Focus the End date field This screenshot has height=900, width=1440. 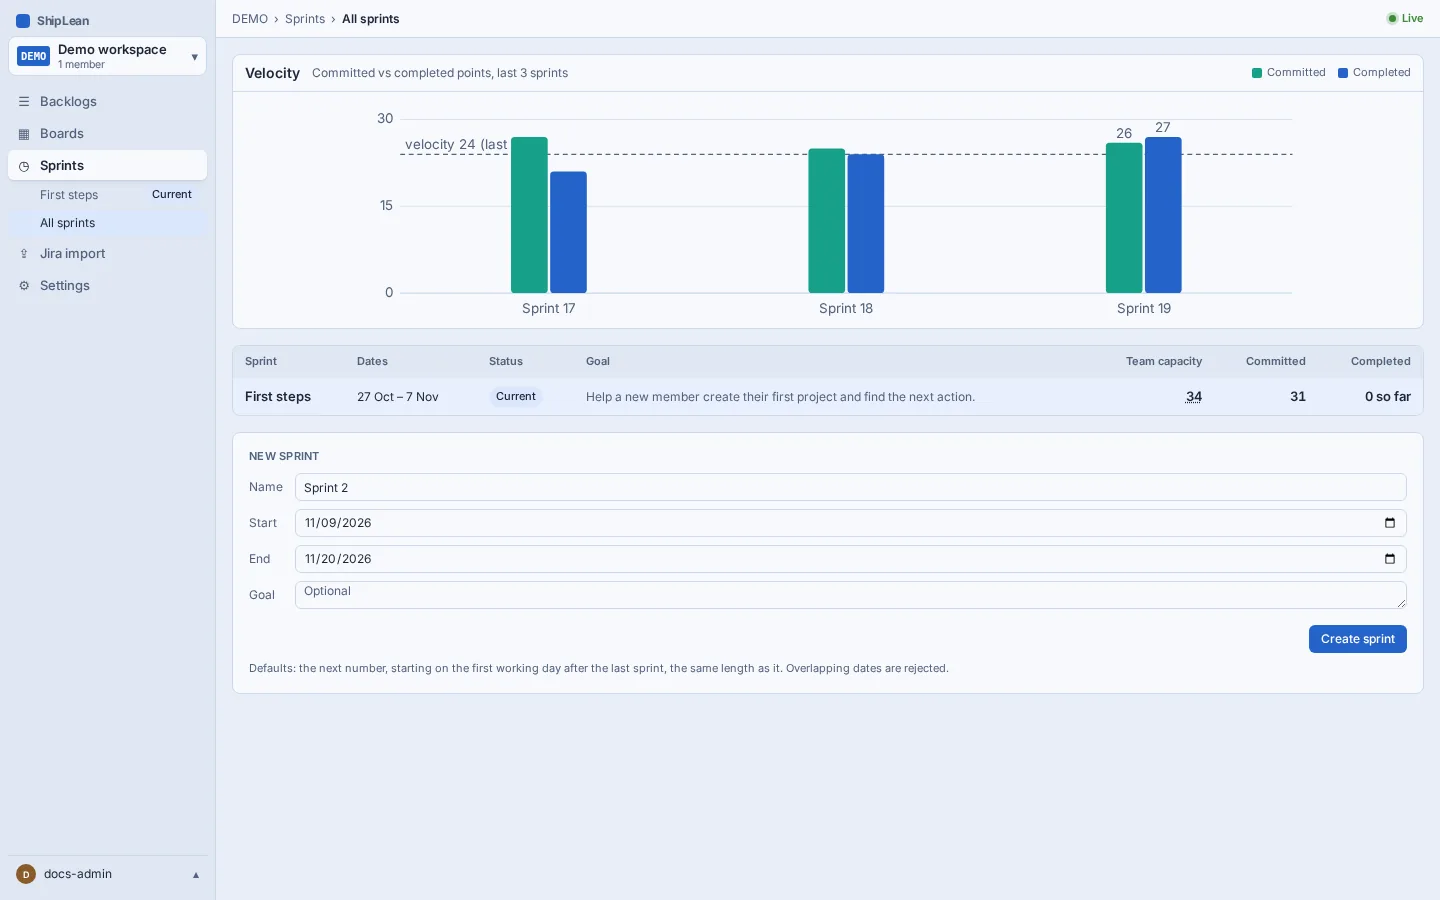pos(850,559)
